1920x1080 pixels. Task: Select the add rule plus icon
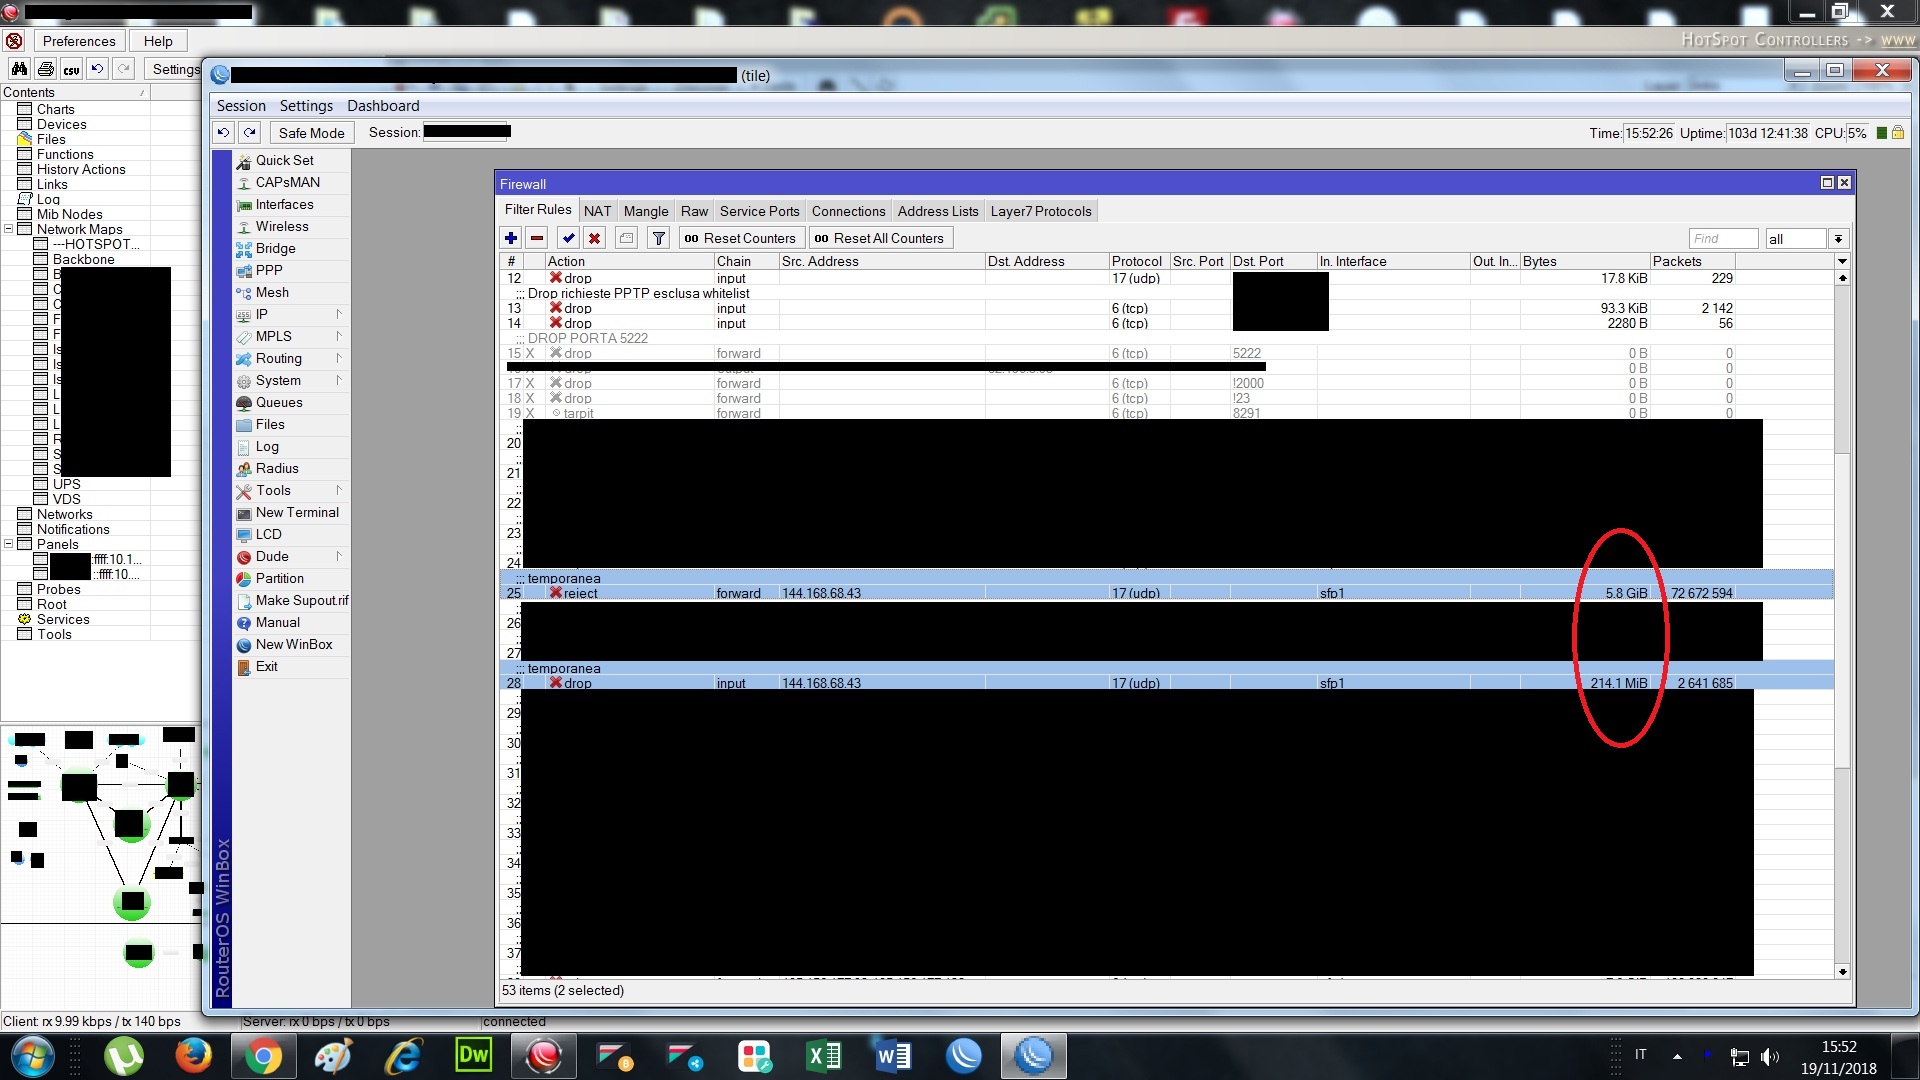(510, 238)
